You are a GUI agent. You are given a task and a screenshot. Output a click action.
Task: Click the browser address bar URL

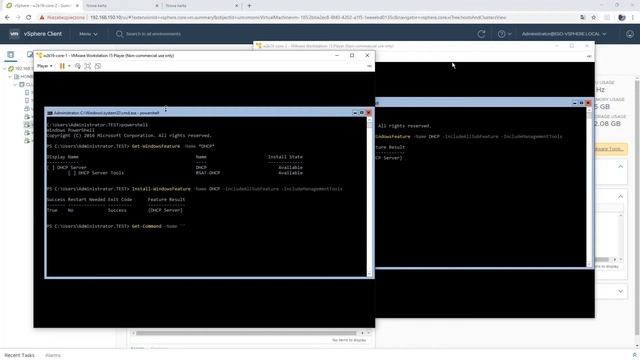tap(298, 18)
